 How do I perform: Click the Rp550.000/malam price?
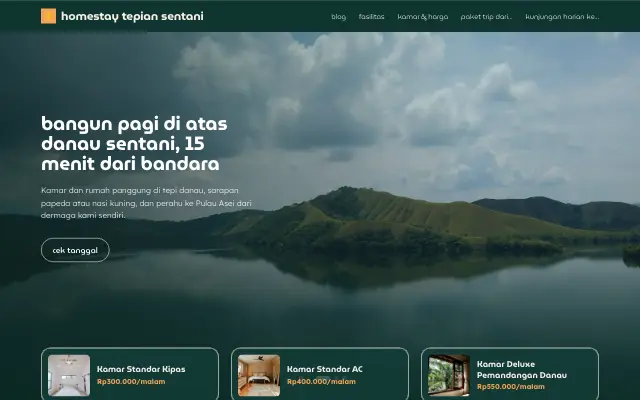[511, 387]
